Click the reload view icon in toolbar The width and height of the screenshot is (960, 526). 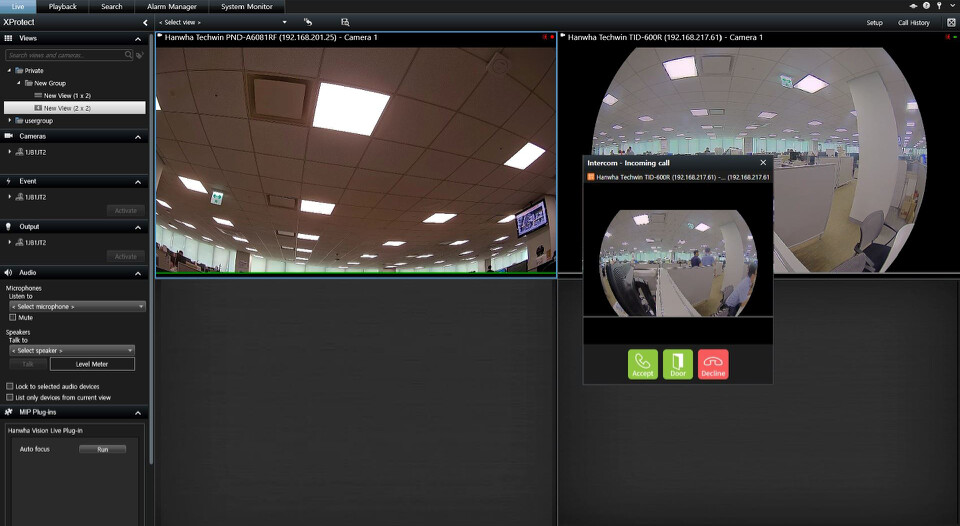click(308, 22)
